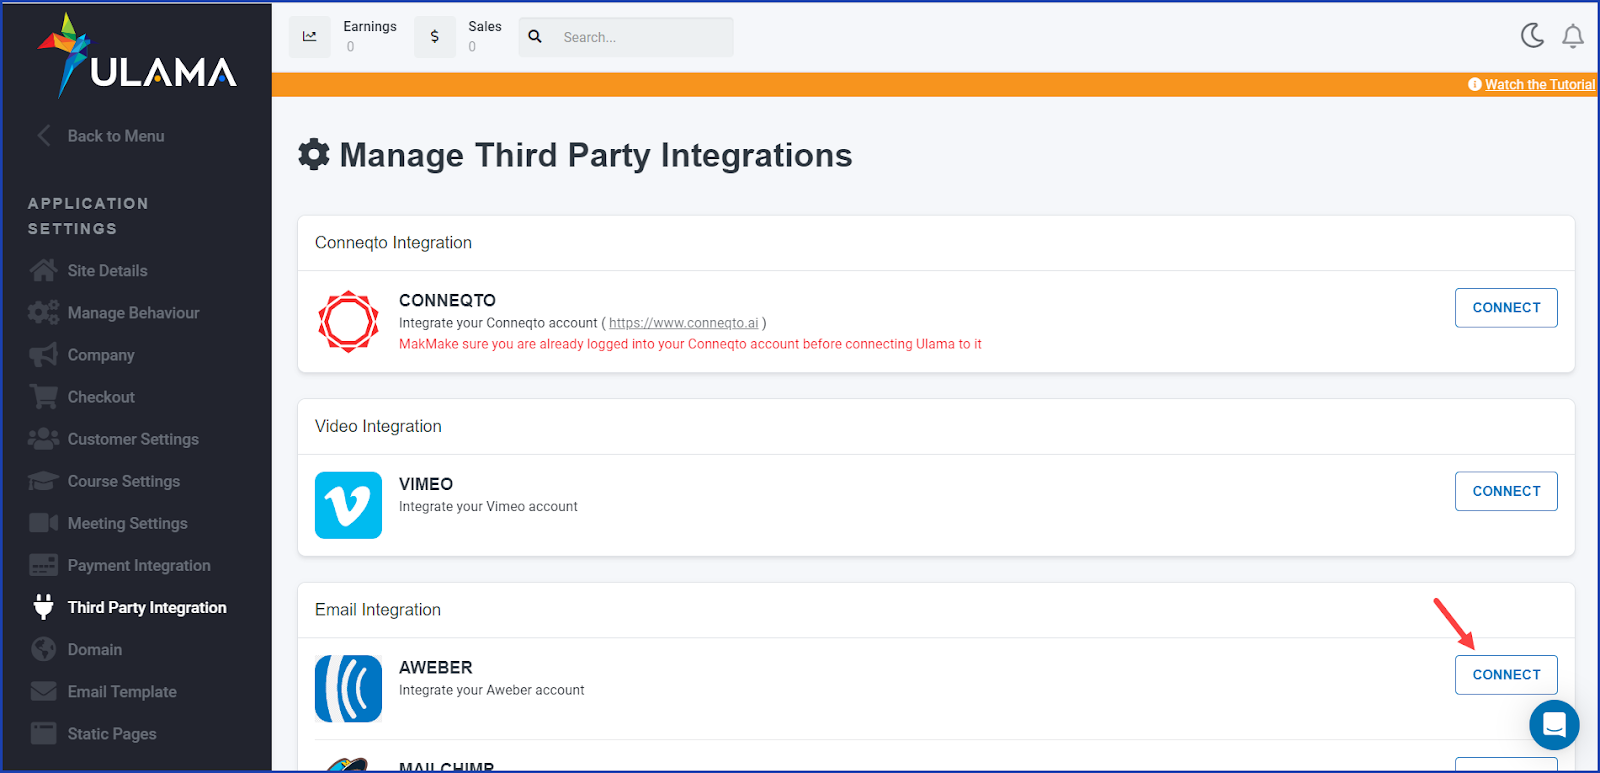The width and height of the screenshot is (1600, 773).
Task: Click 'Integrate your Aweber account' text
Action: [492, 690]
